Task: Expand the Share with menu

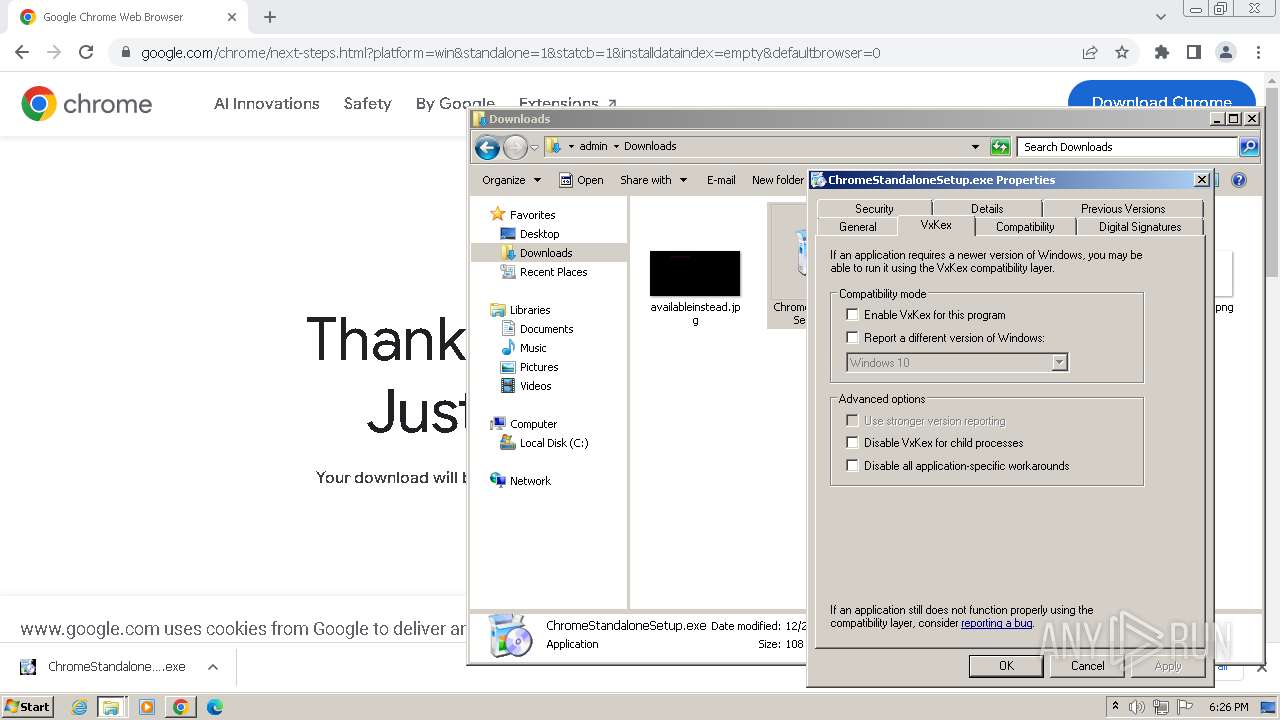Action: coord(653,180)
